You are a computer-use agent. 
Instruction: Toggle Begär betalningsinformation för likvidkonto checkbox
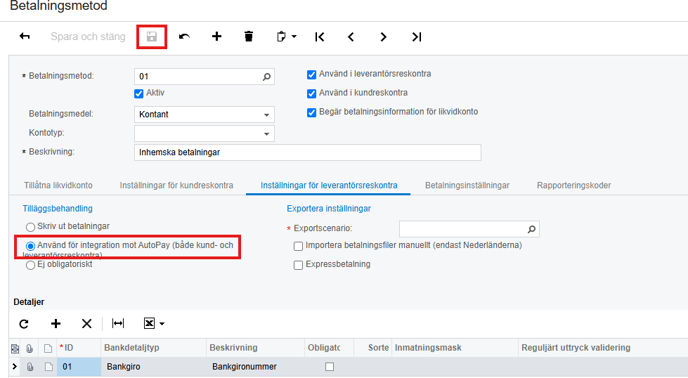point(312,112)
